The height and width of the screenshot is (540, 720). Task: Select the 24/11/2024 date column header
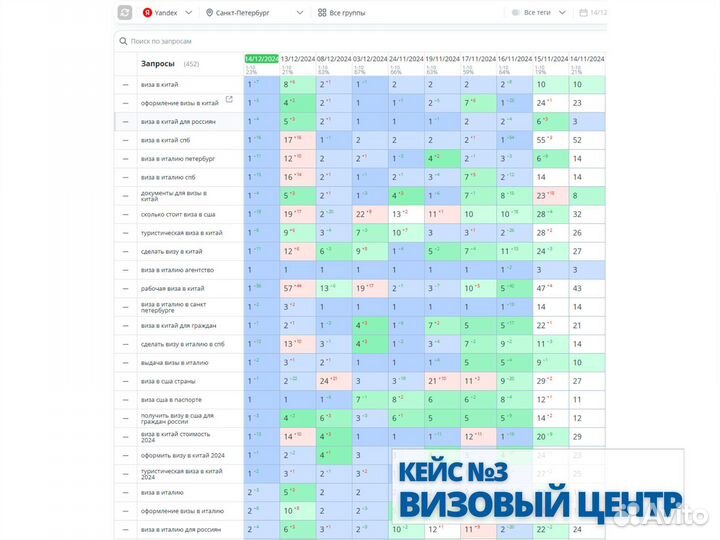406,59
